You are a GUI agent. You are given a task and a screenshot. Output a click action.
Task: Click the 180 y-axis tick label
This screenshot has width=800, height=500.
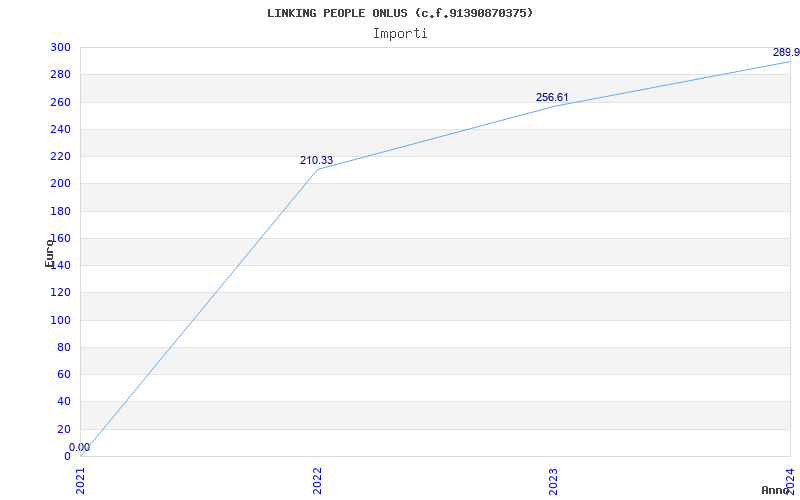coord(60,211)
